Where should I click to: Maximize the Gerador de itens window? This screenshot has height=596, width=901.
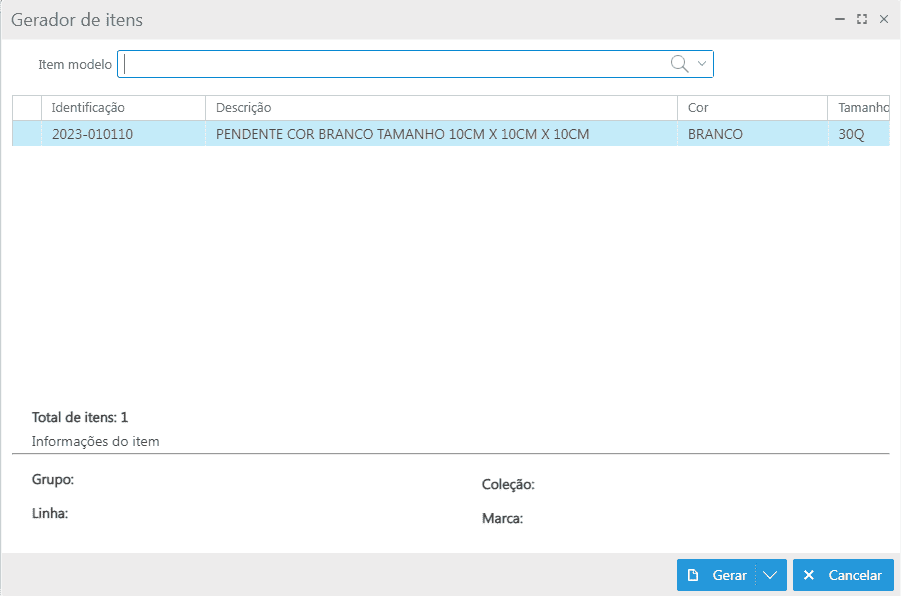(x=861, y=19)
